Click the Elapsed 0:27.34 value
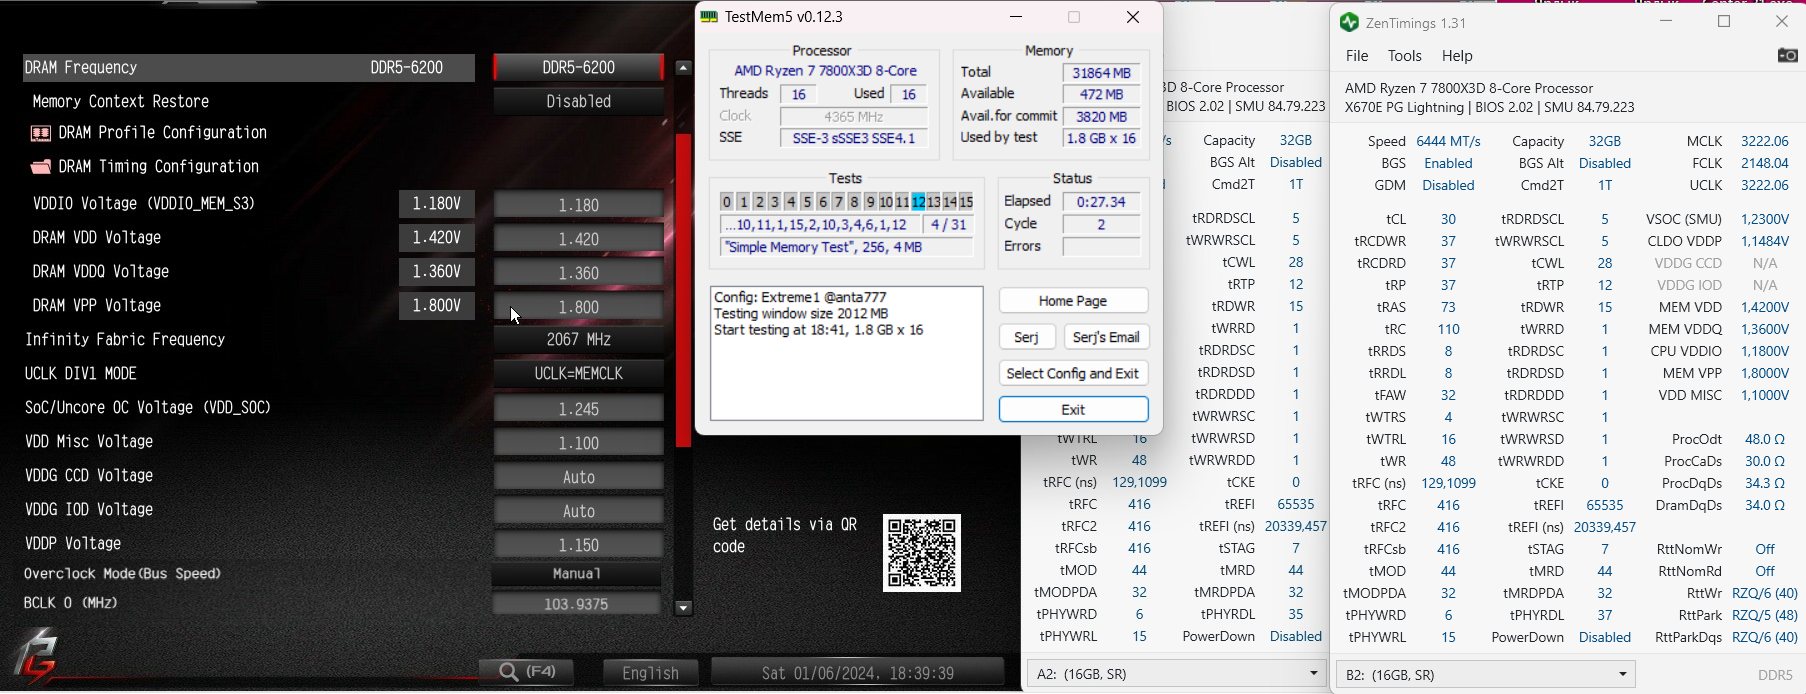1806x694 pixels. click(1101, 202)
